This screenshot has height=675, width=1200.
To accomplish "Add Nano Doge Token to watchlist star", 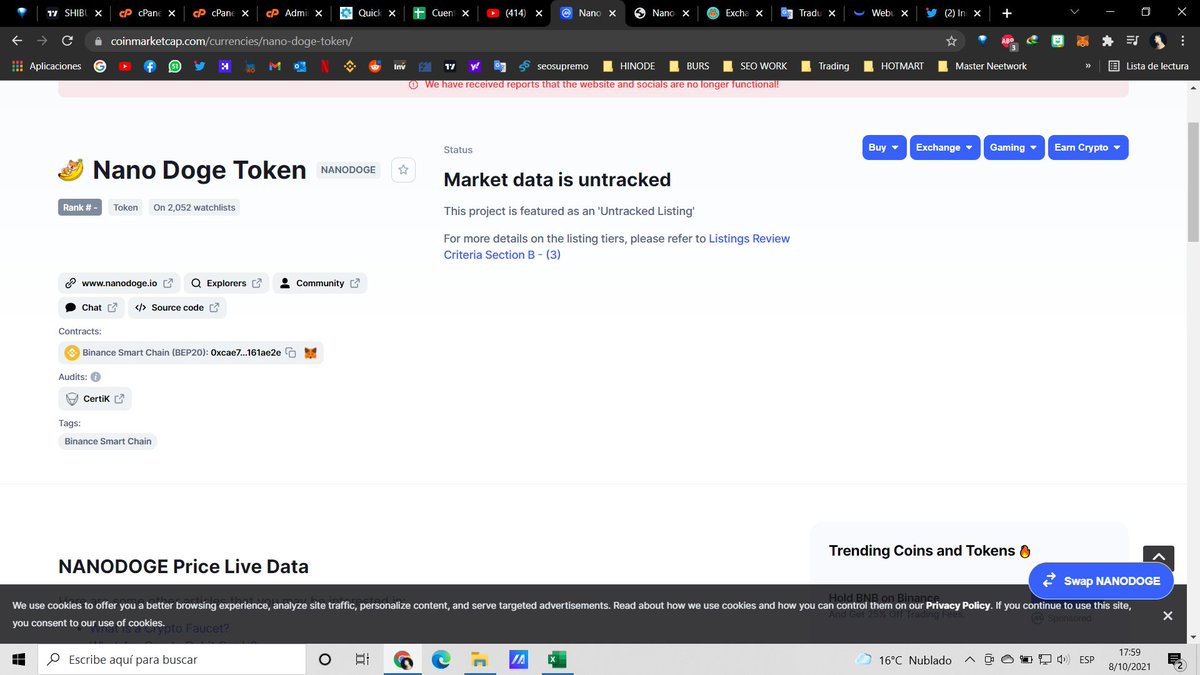I will (x=403, y=170).
